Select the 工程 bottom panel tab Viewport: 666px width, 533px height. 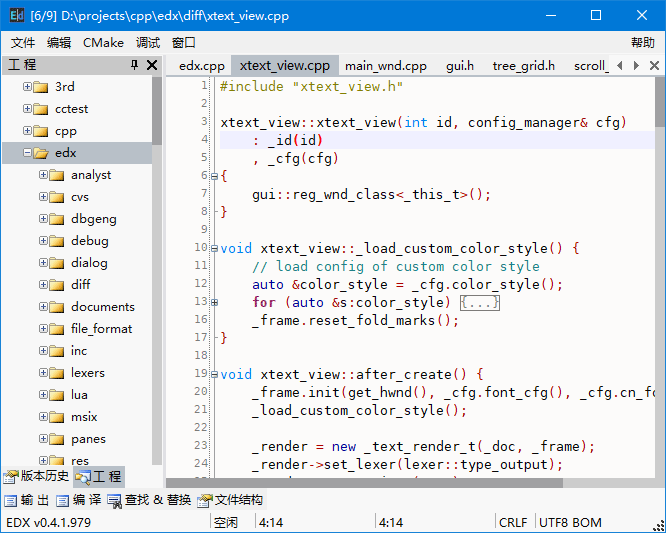(99, 477)
